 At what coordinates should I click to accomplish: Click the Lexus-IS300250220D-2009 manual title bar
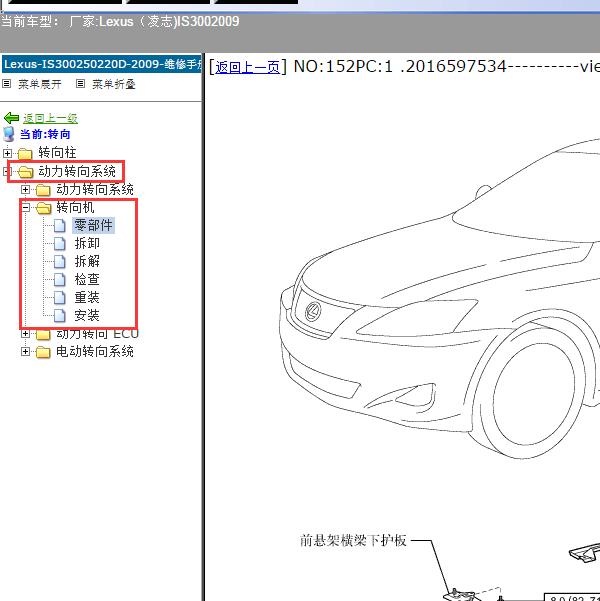pyautogui.click(x=102, y=64)
